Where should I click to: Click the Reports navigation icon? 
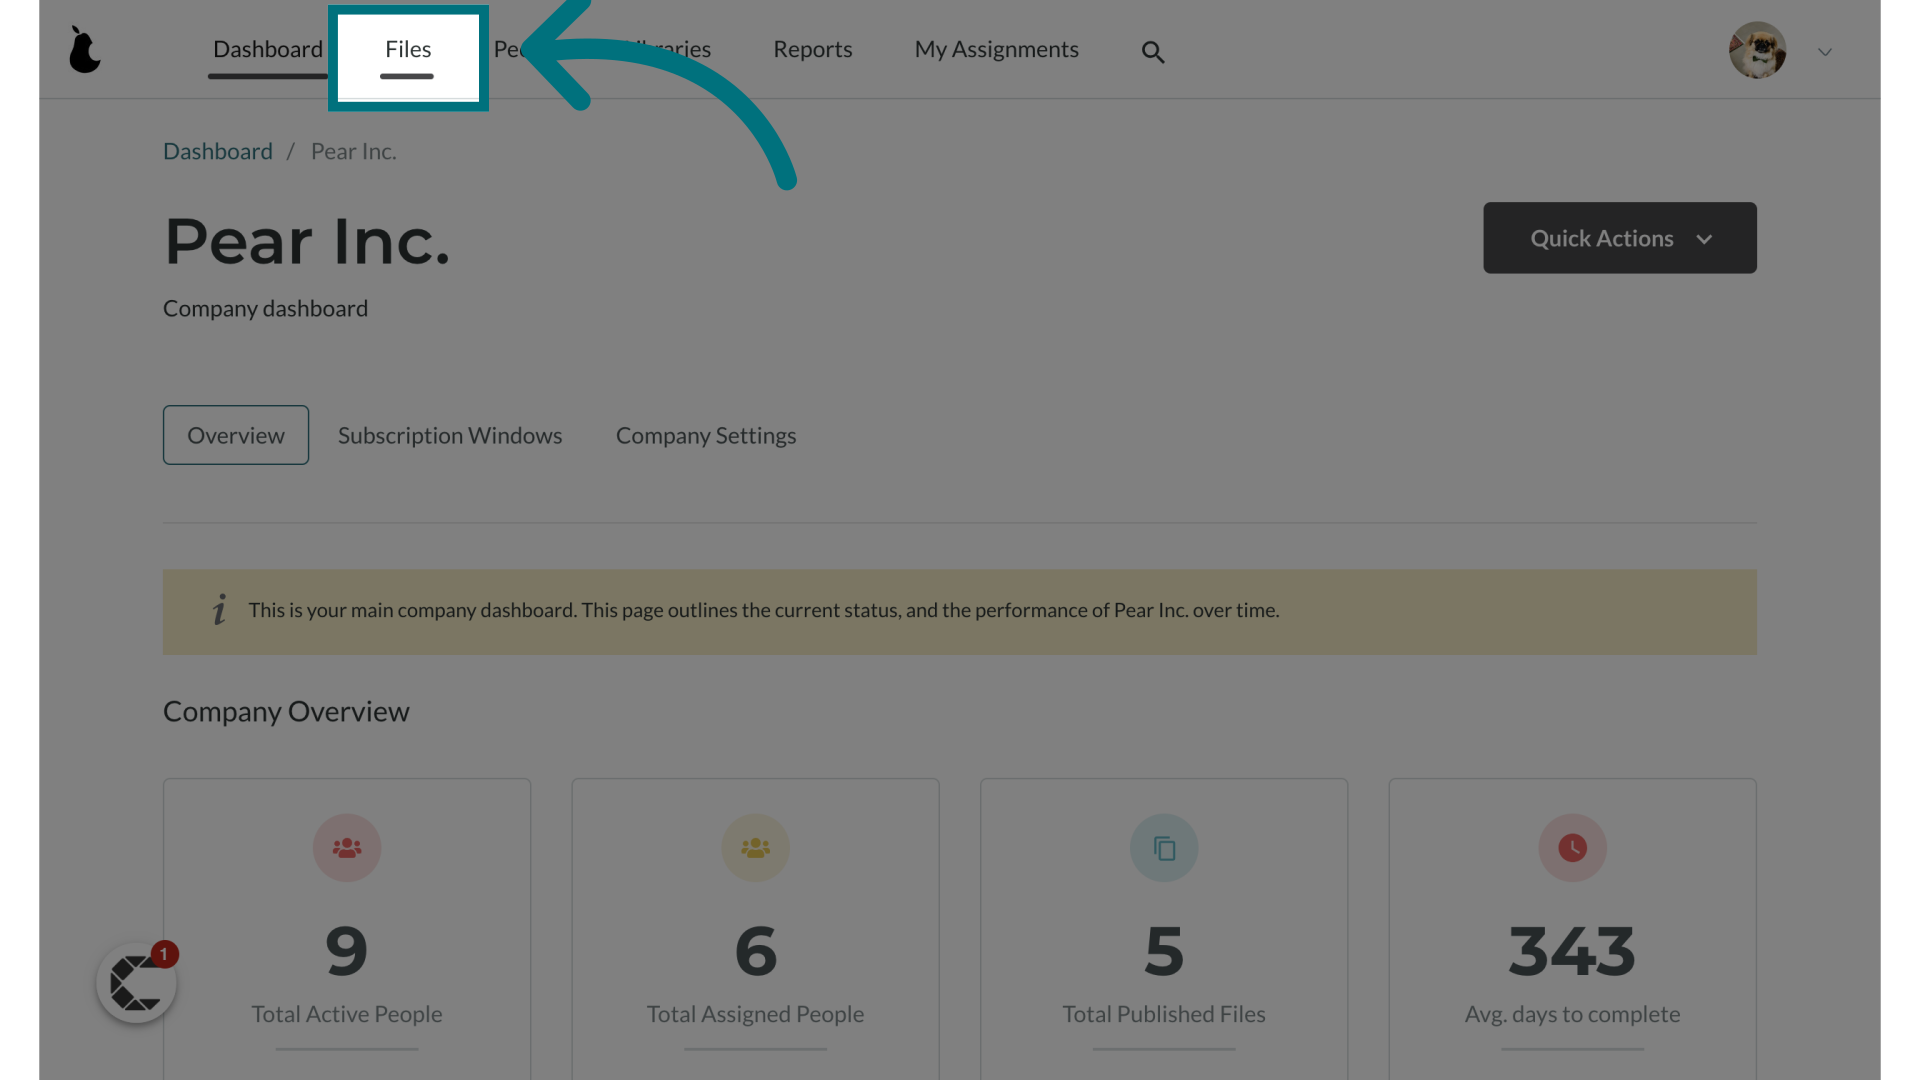pos(812,47)
